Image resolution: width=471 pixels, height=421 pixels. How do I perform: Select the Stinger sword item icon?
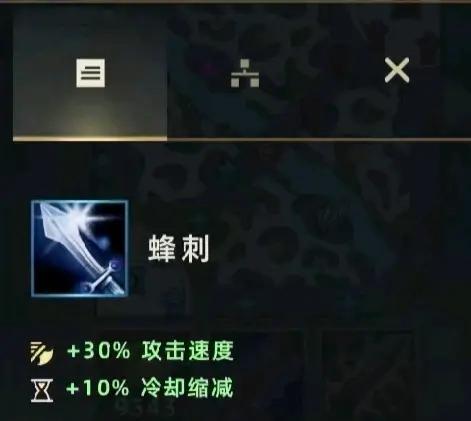(x=80, y=248)
